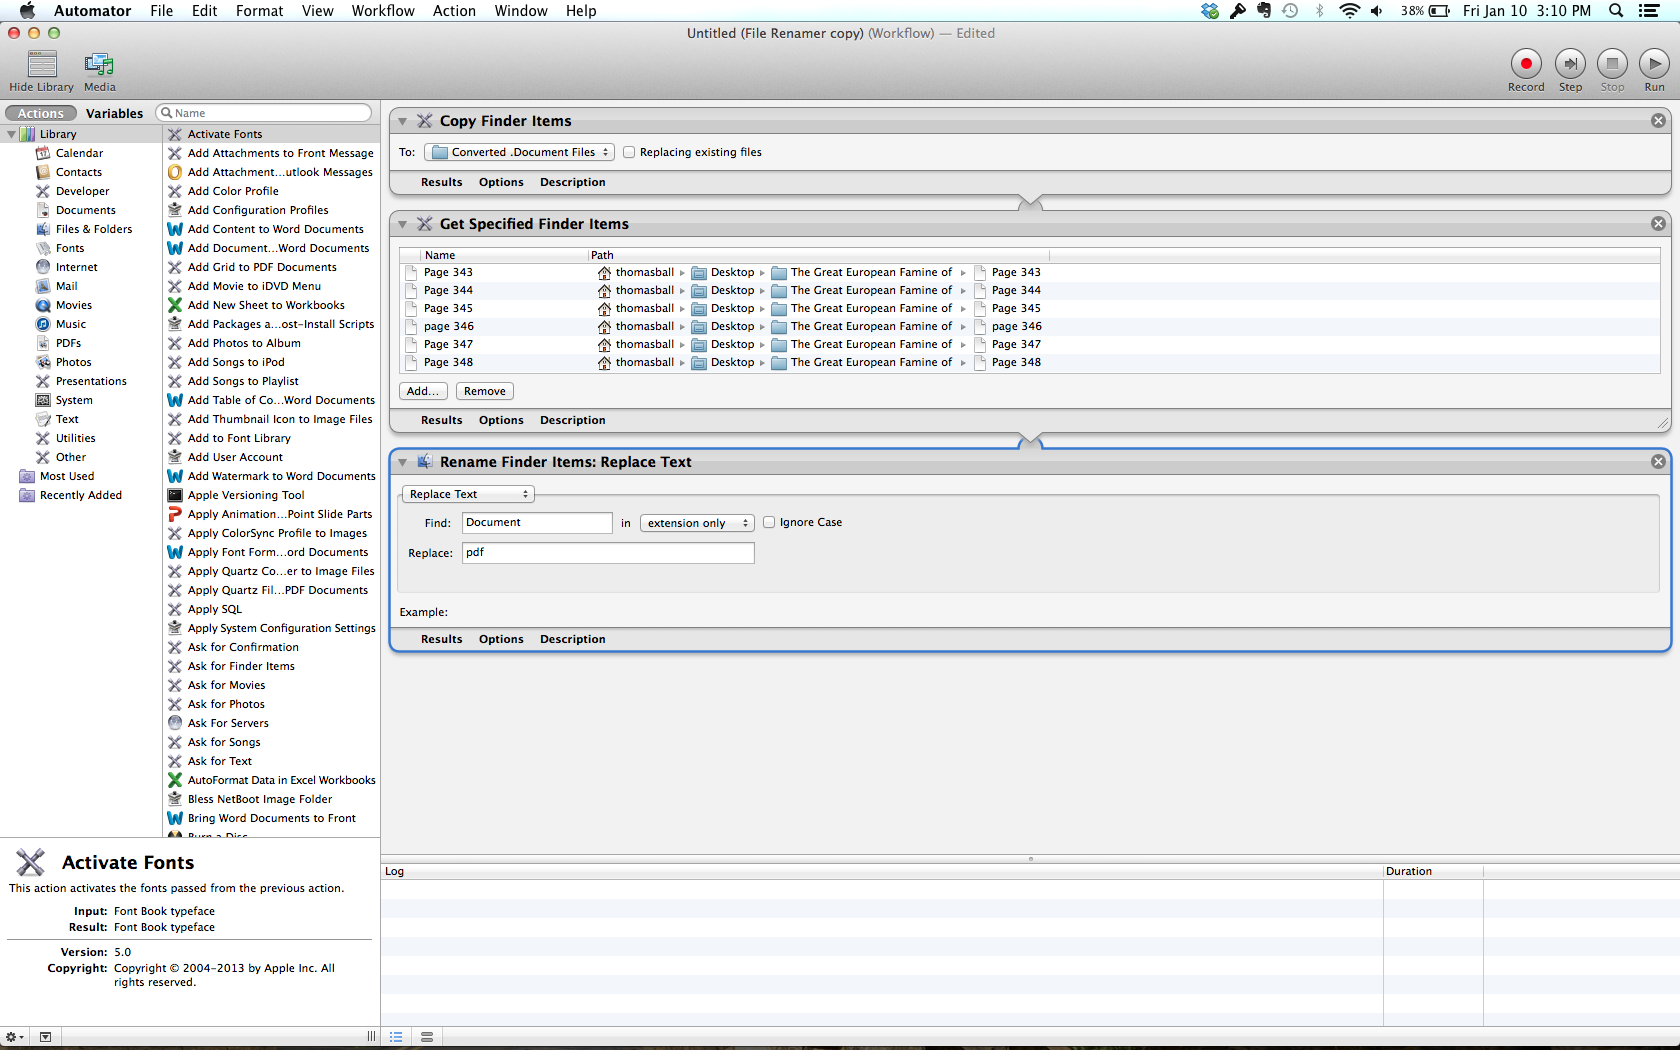Open the Format menu
Image resolution: width=1680 pixels, height=1050 pixels.
[259, 11]
